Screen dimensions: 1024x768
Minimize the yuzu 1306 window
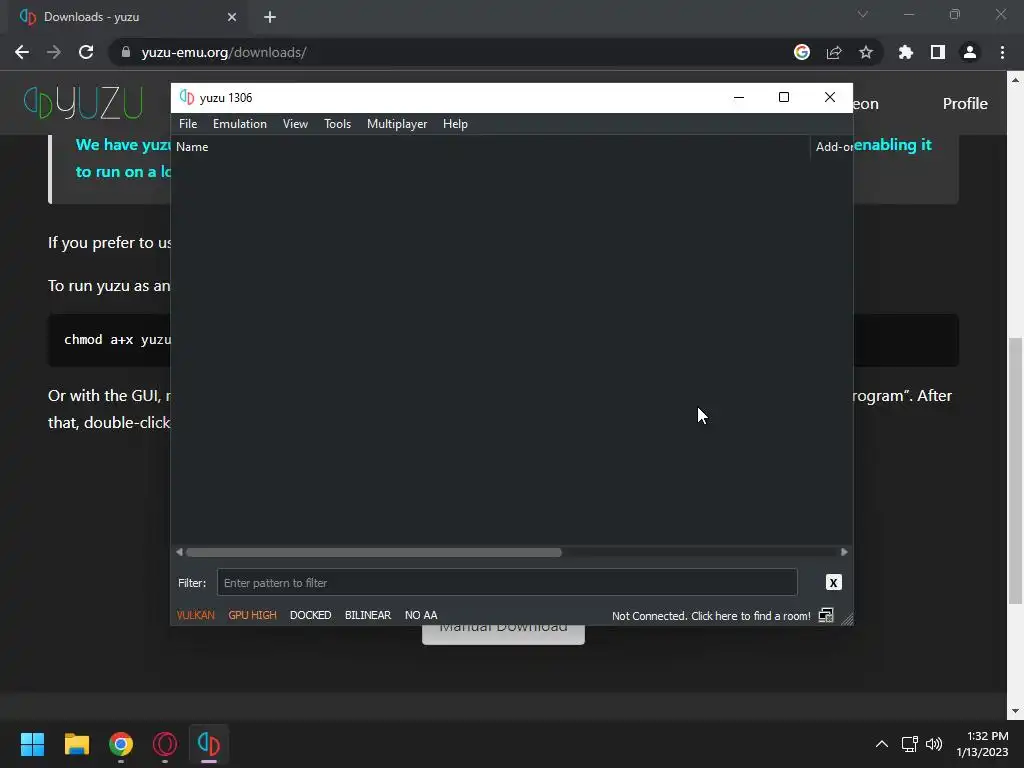tap(739, 97)
